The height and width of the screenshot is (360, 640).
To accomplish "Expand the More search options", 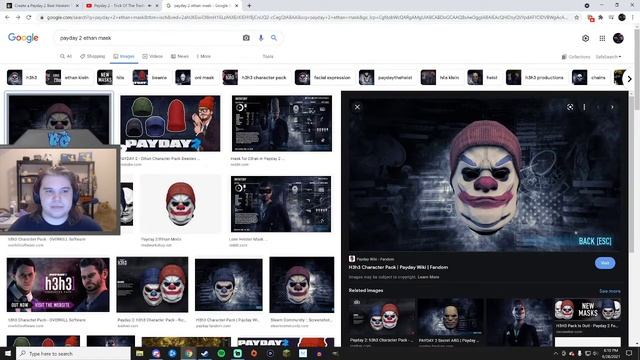I will (x=204, y=56).
